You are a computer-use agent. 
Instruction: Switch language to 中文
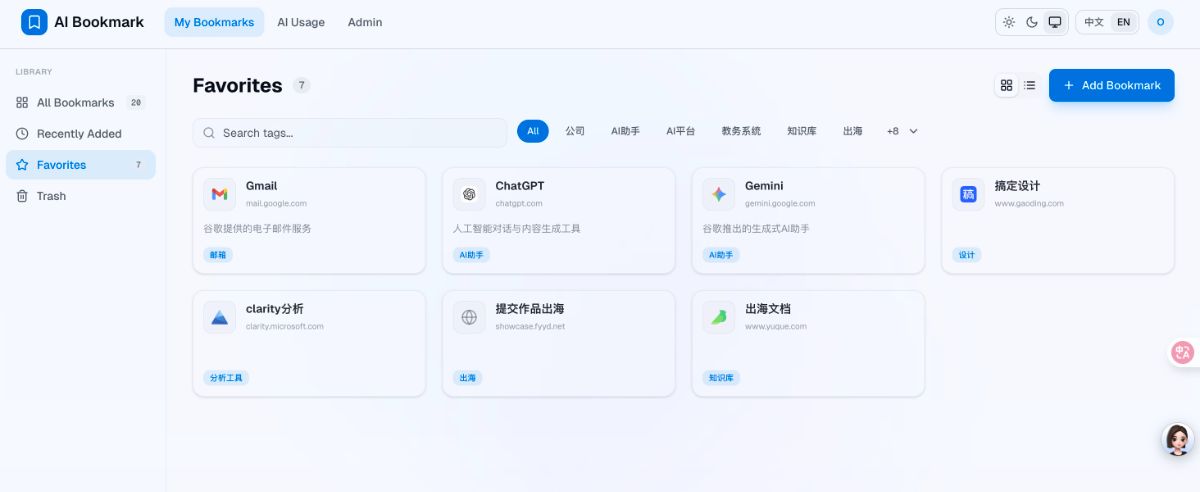[1094, 22]
